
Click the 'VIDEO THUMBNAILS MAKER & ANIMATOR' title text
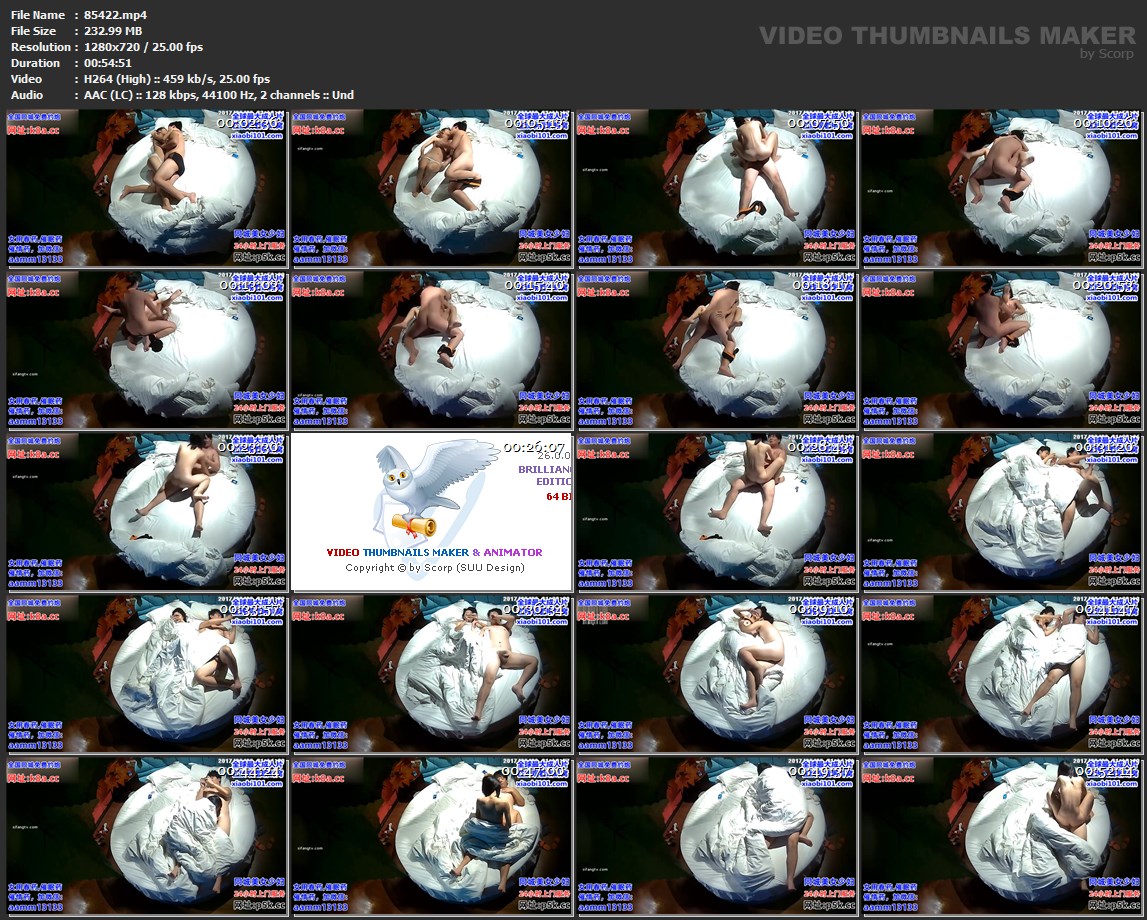point(434,552)
